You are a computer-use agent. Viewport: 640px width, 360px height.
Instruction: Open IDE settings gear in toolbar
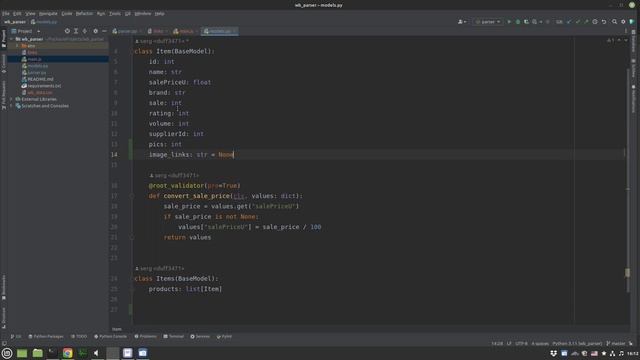tap(623, 22)
